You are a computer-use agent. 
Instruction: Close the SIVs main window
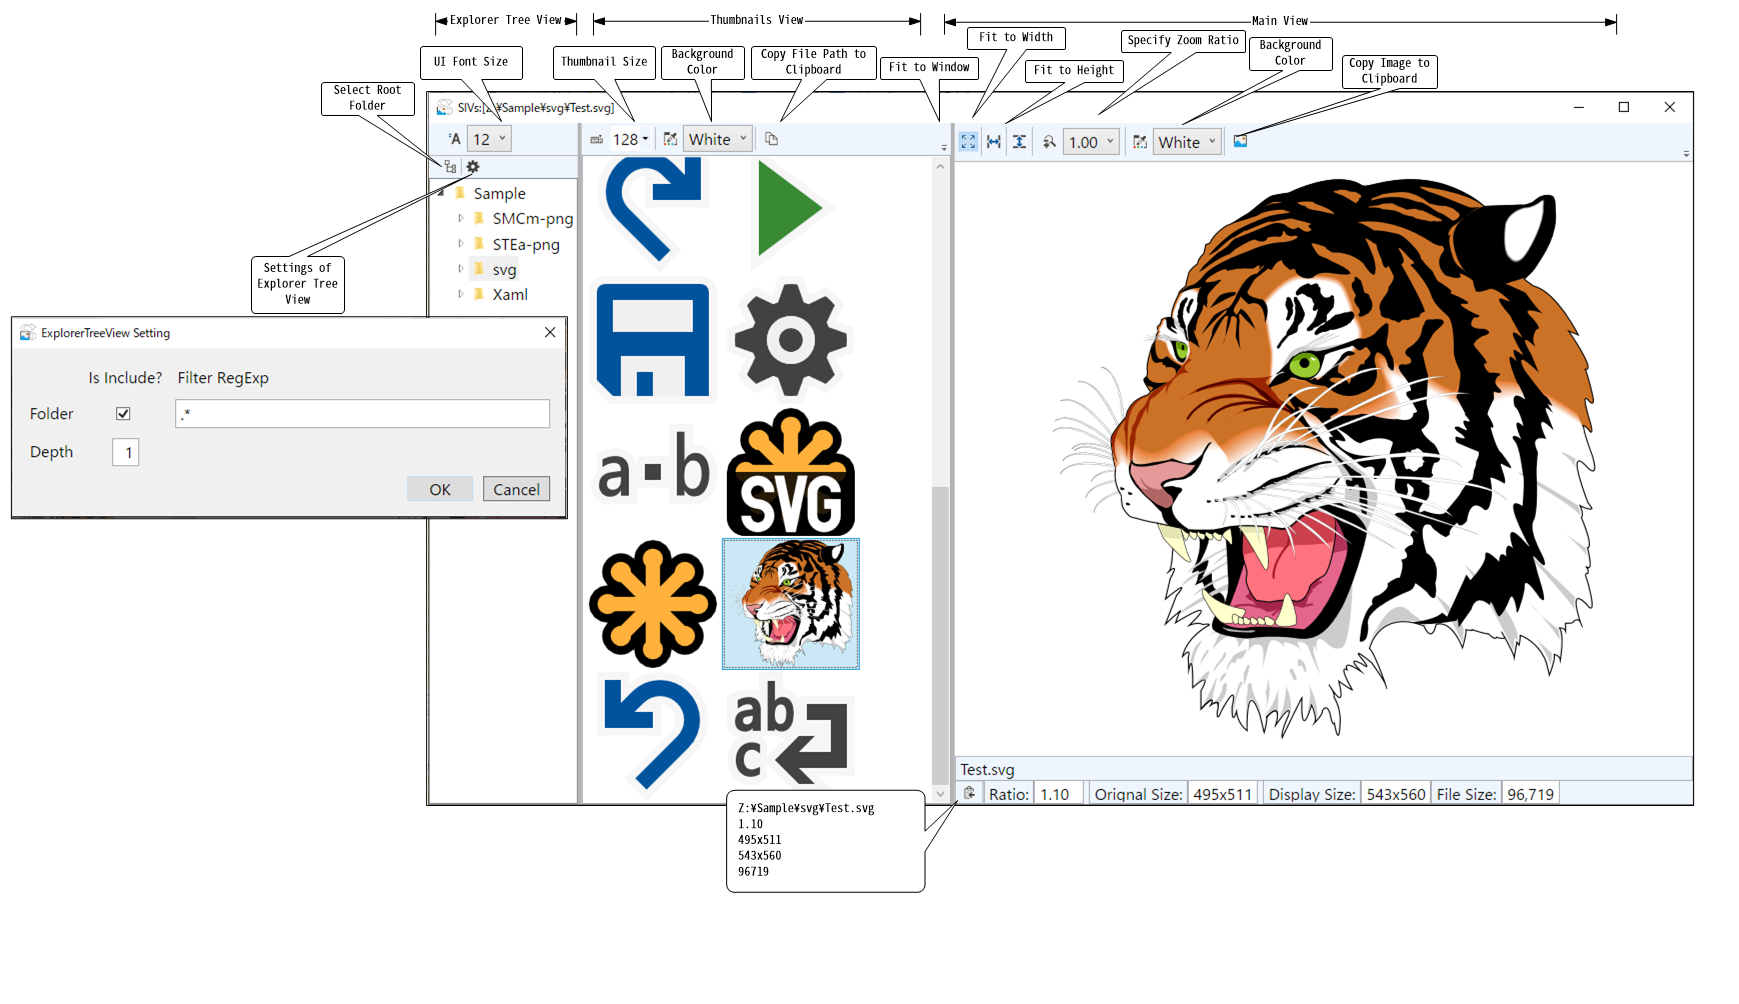[1670, 107]
